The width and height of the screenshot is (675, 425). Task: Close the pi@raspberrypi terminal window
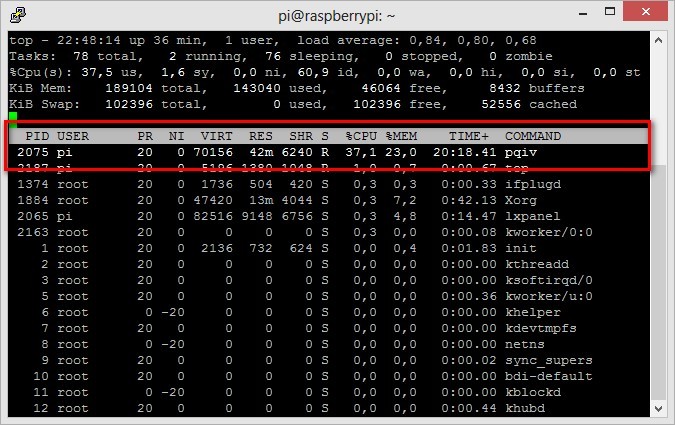(645, 12)
